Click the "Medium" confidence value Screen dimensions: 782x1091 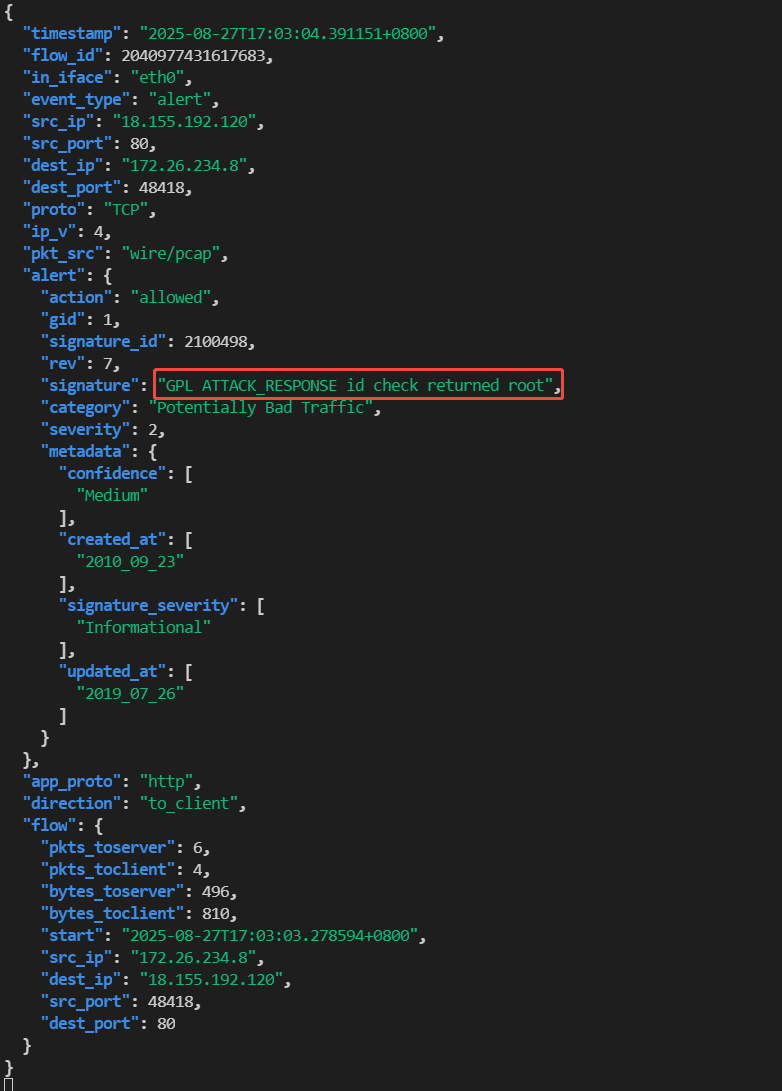pos(113,495)
